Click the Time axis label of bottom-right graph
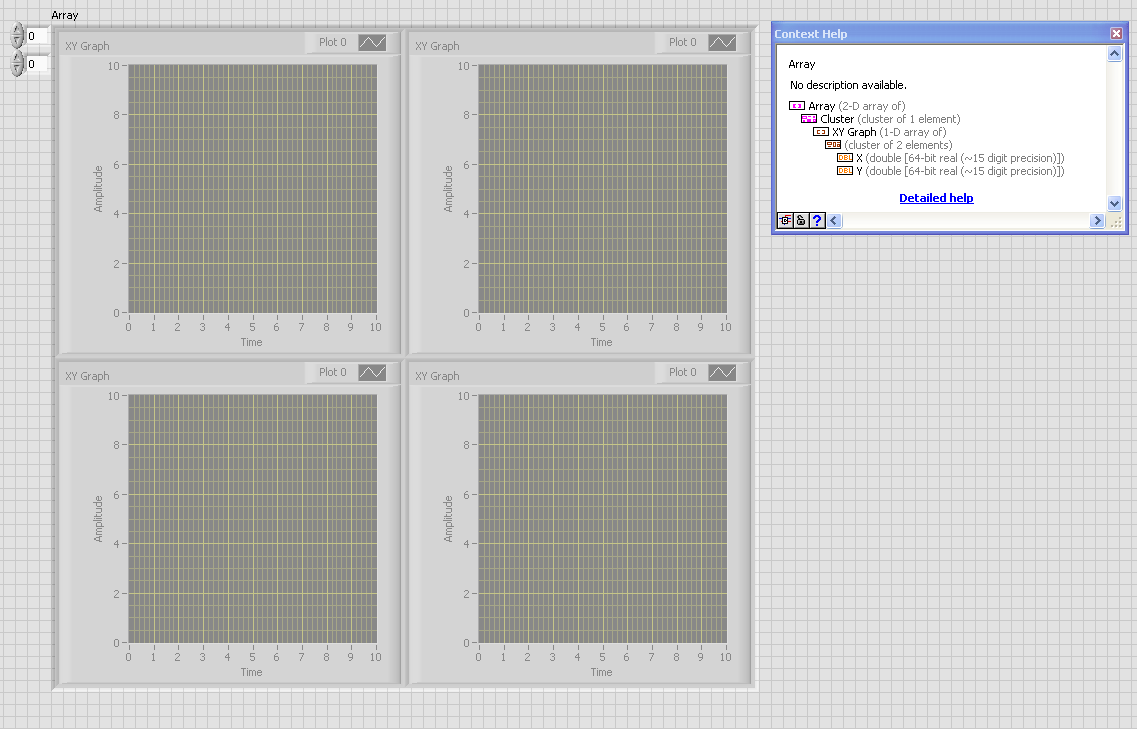1137x729 pixels. pos(601,672)
